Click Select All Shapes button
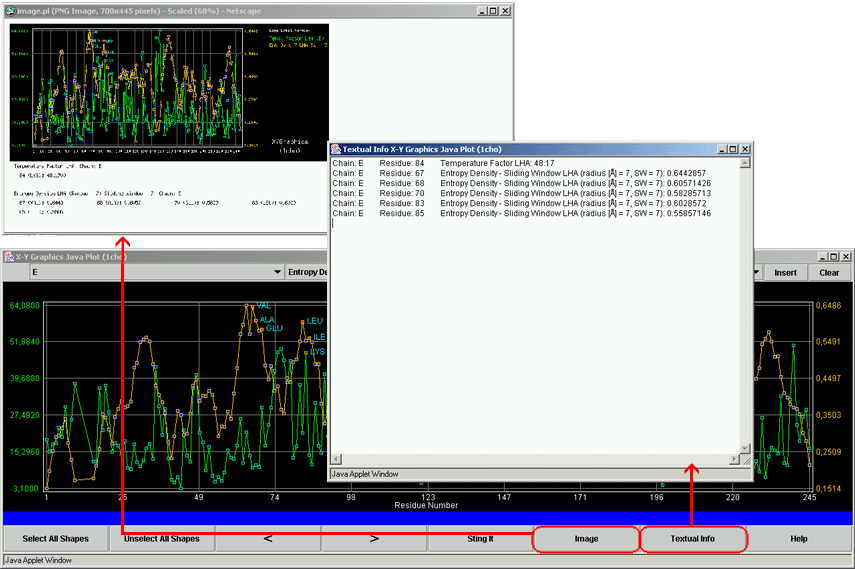 [x=55, y=539]
